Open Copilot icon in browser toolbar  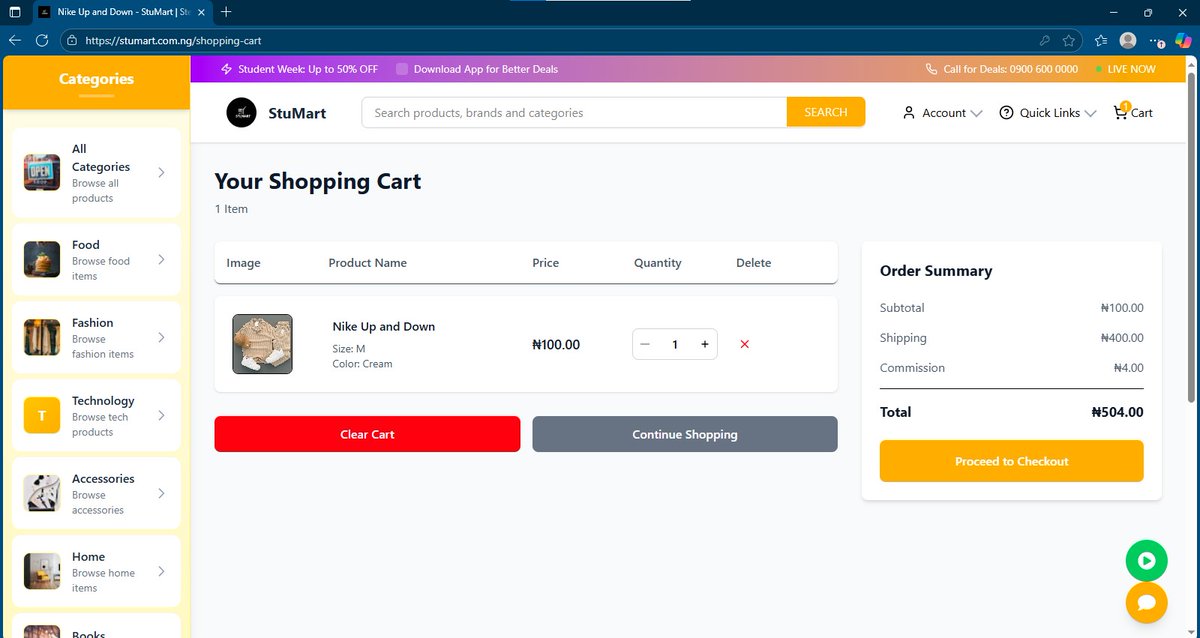click(1183, 41)
